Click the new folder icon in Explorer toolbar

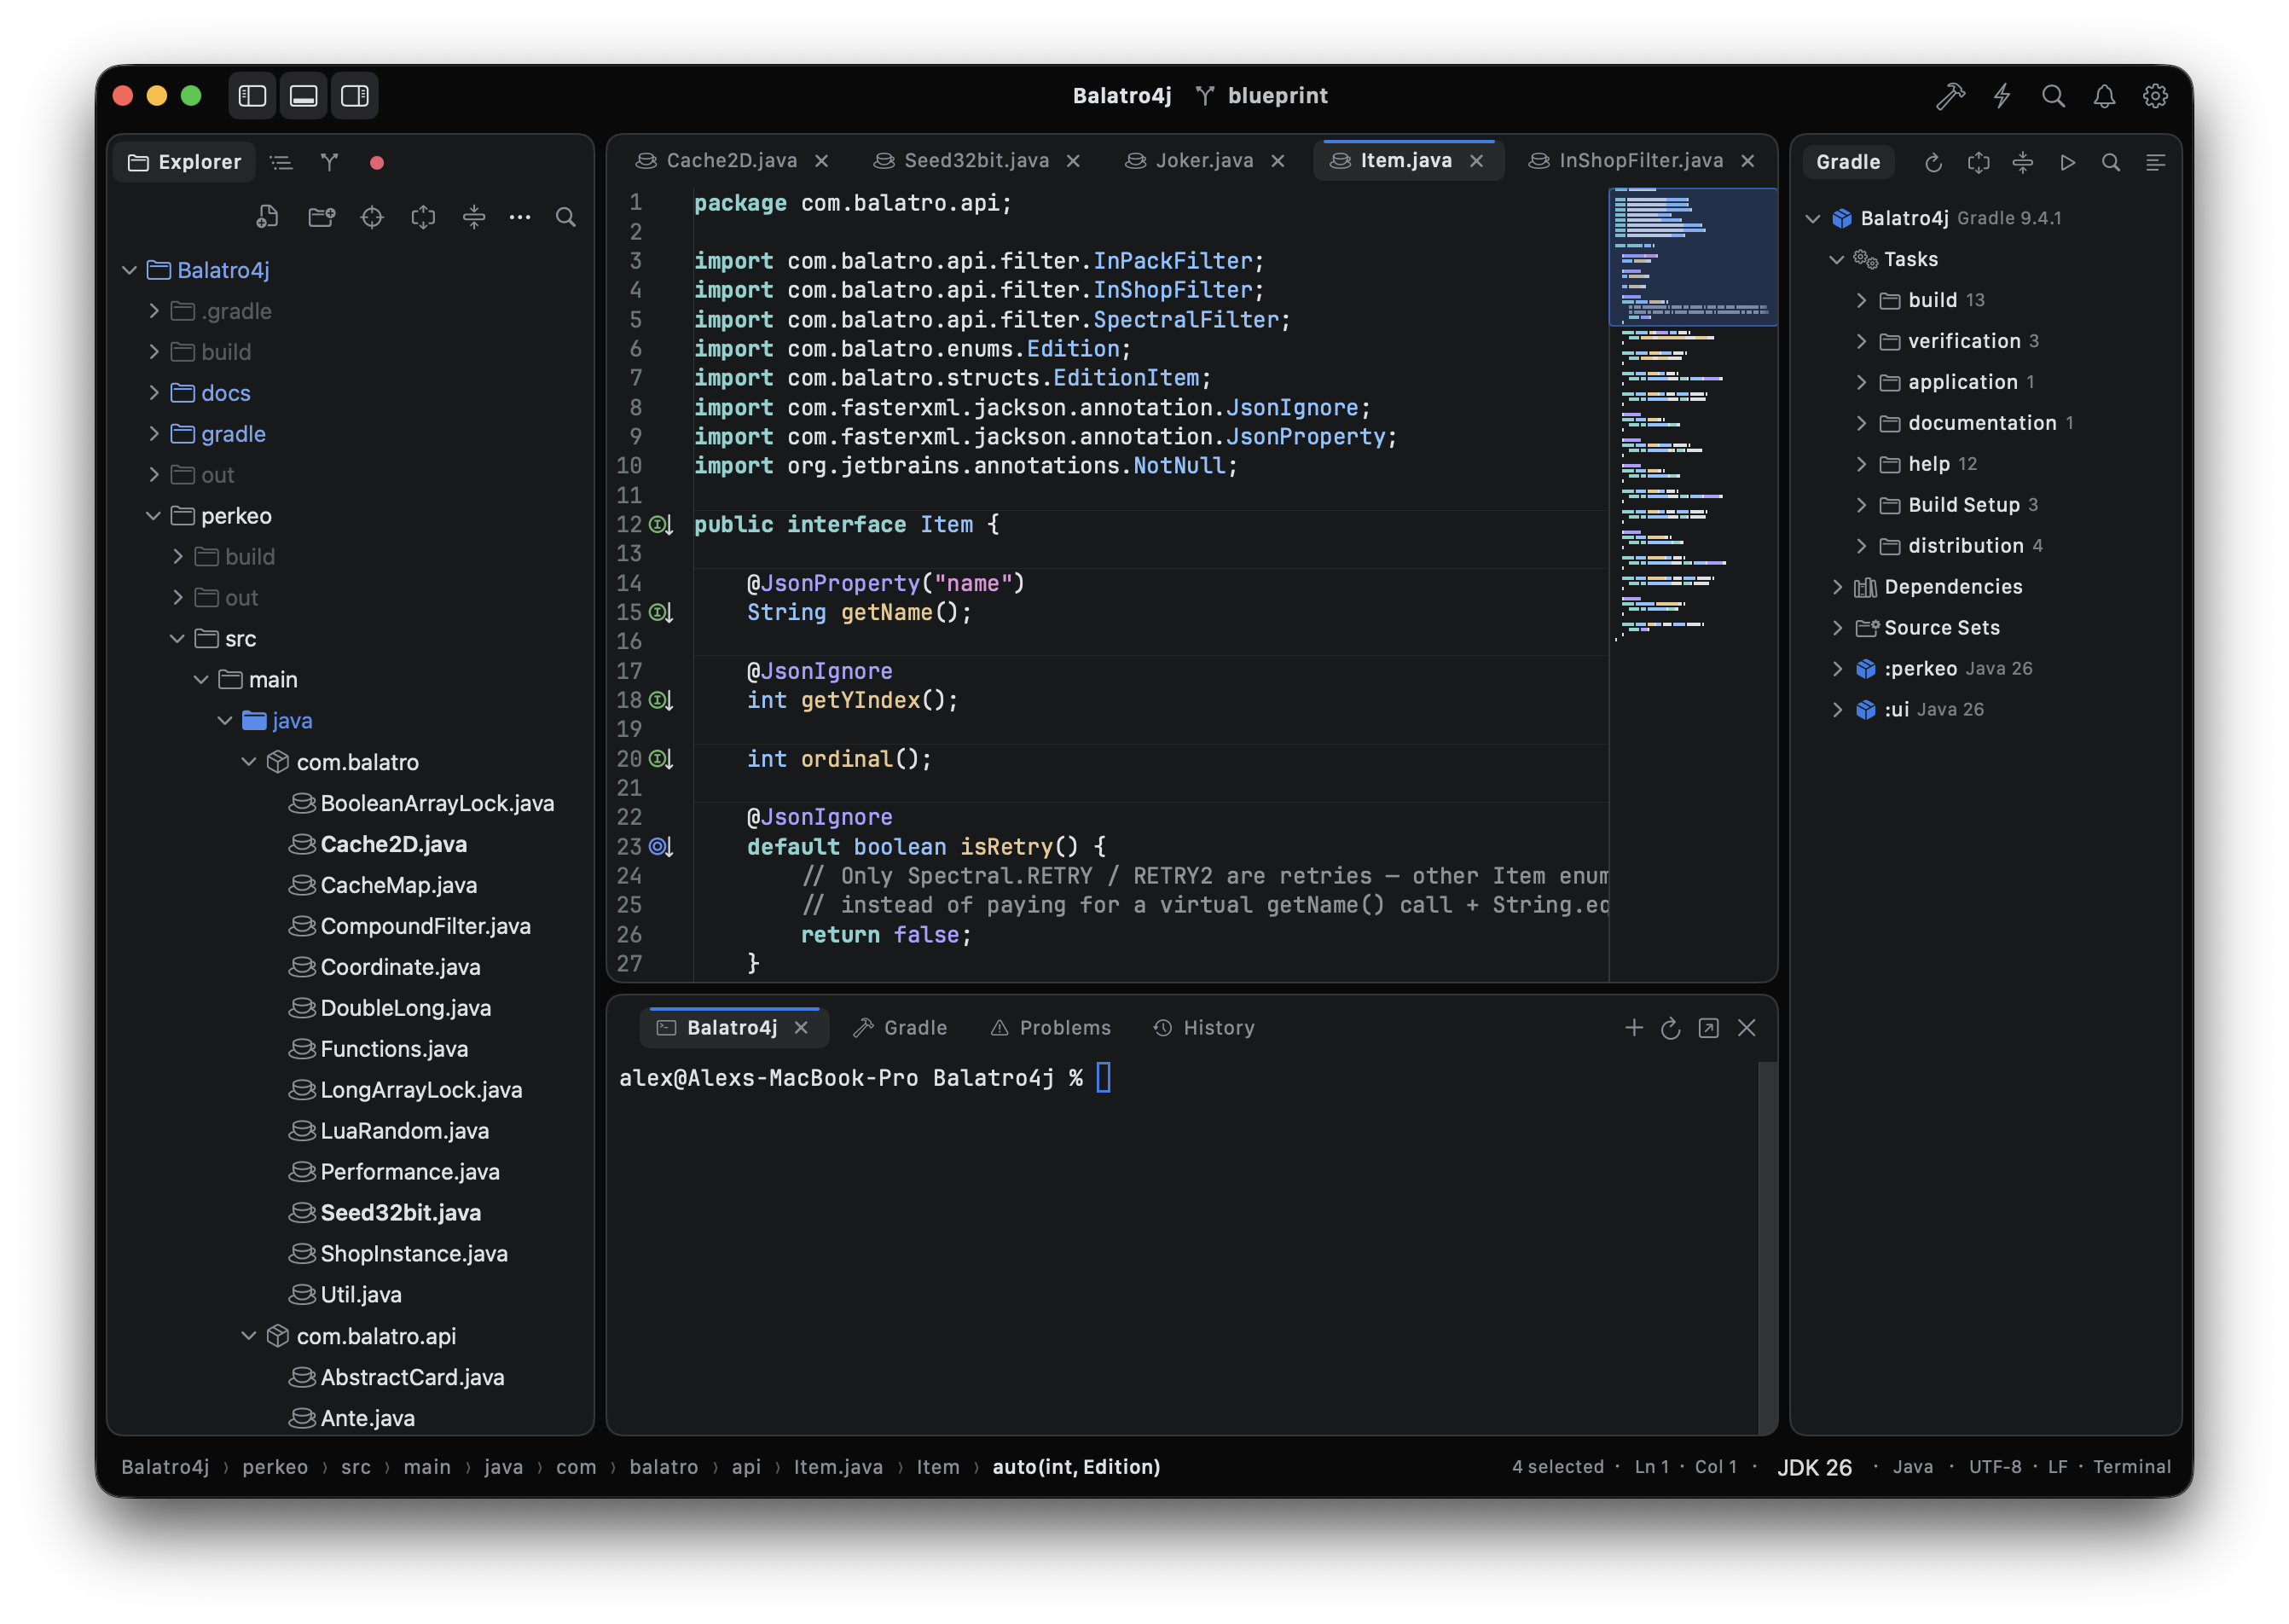321,217
